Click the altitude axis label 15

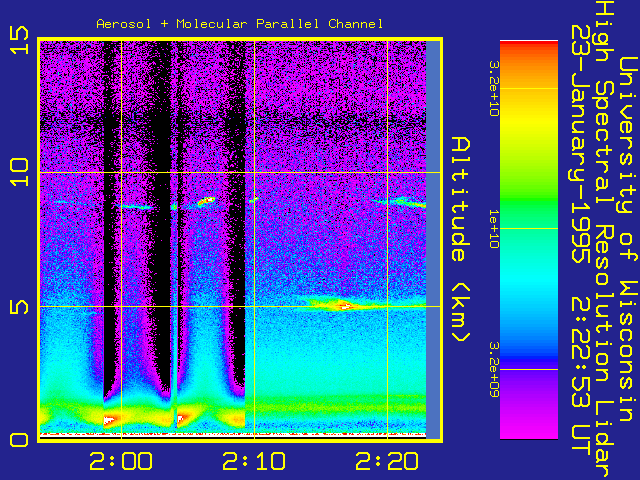coord(19,40)
